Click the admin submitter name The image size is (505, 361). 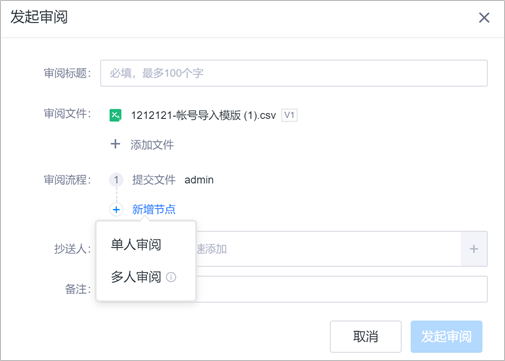pos(199,180)
